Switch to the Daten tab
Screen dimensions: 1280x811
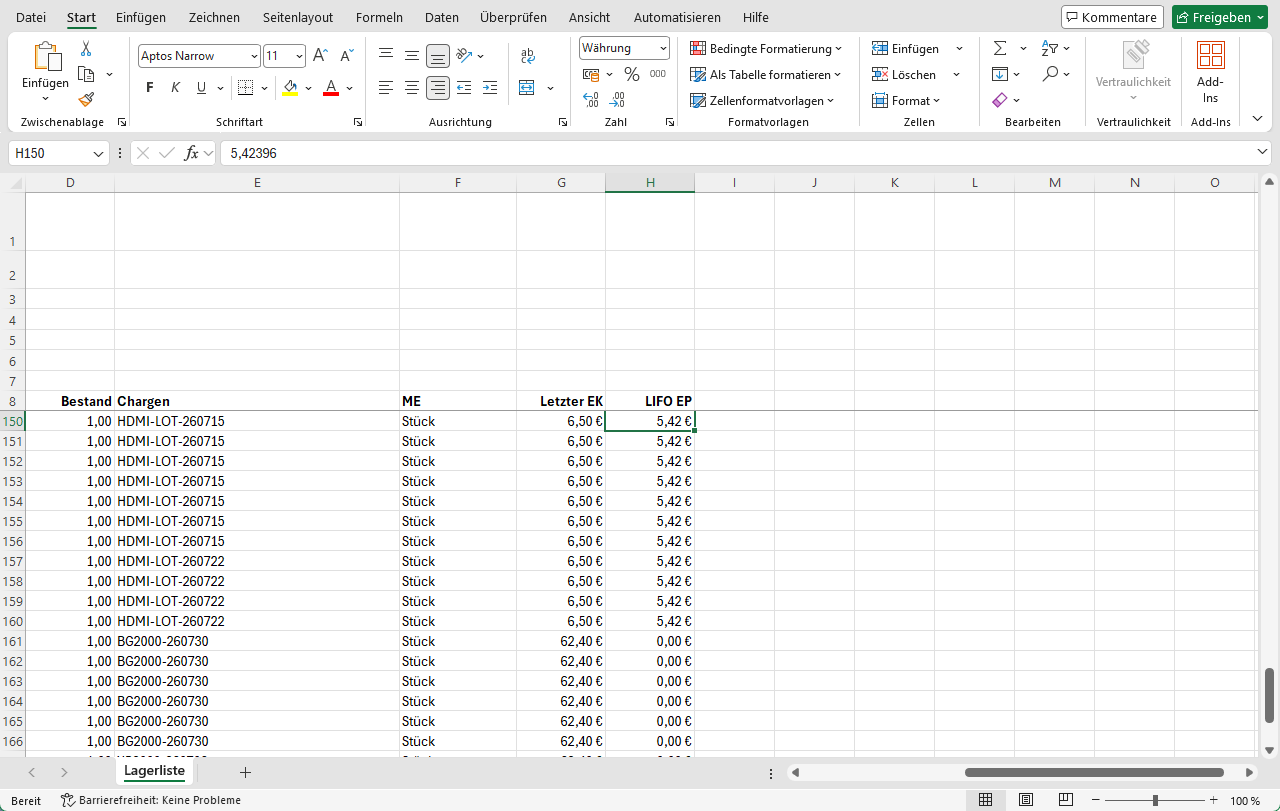click(442, 17)
